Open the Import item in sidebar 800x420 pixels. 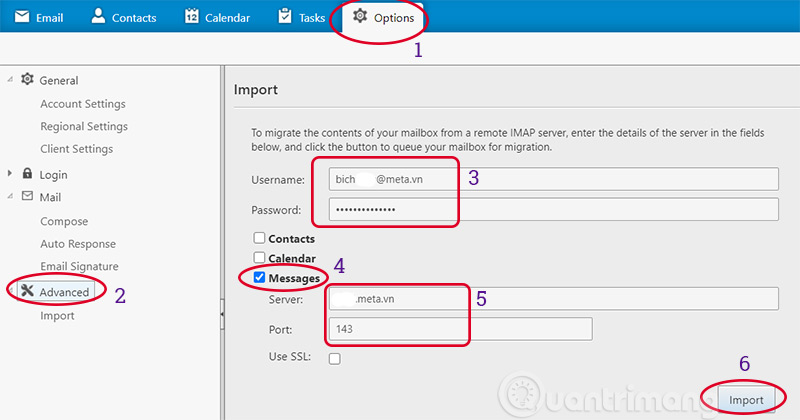[x=57, y=315]
